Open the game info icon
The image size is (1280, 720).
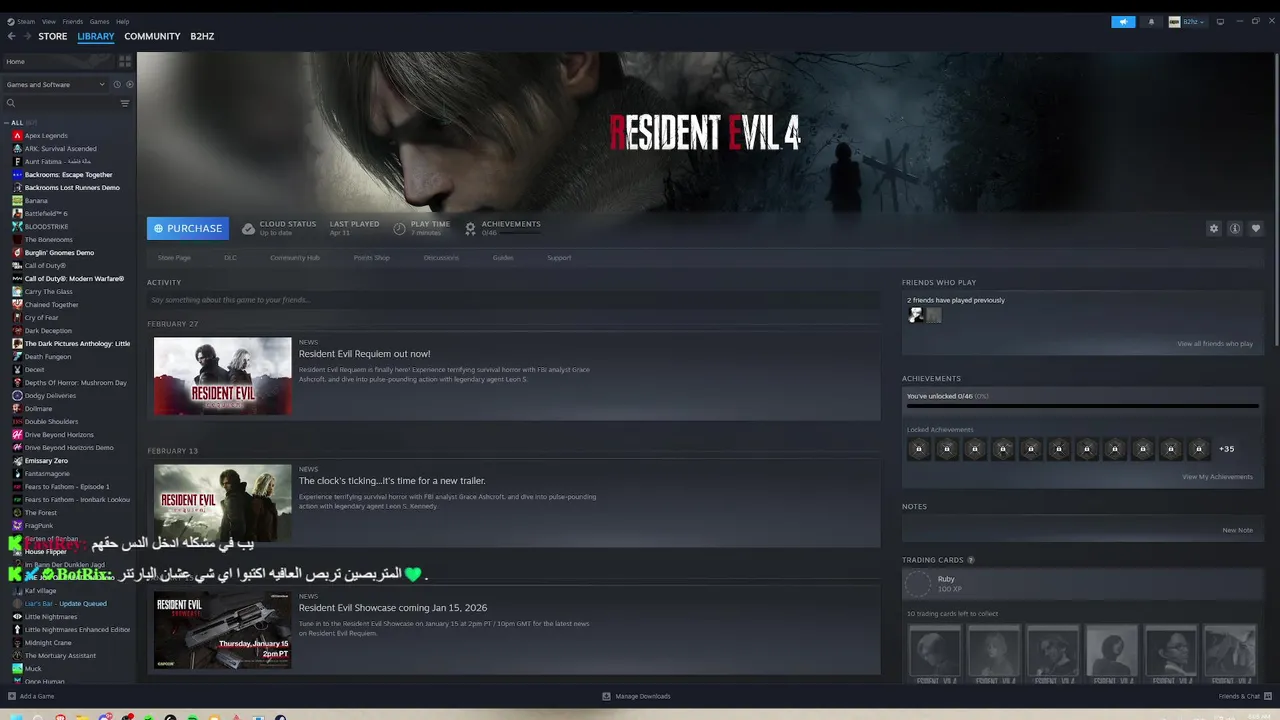(1235, 229)
